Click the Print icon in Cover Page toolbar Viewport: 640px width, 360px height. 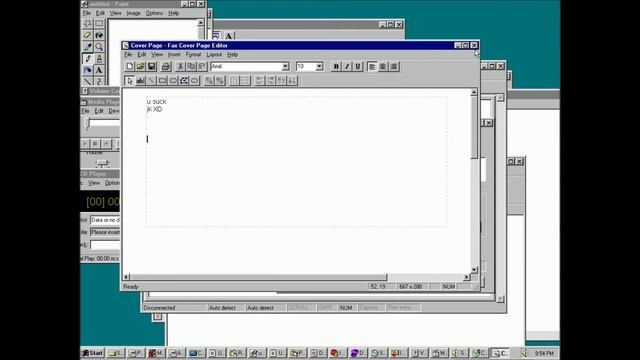click(x=165, y=66)
